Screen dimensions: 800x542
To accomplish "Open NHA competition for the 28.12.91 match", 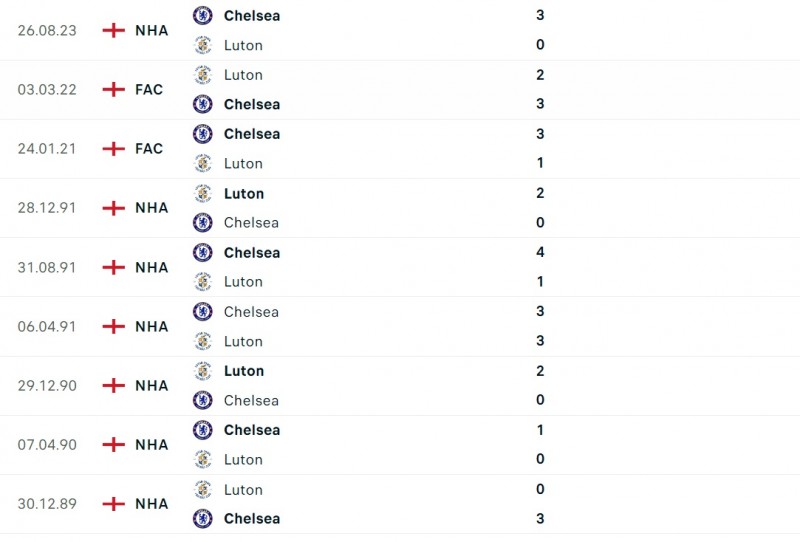I will click(x=151, y=208).
